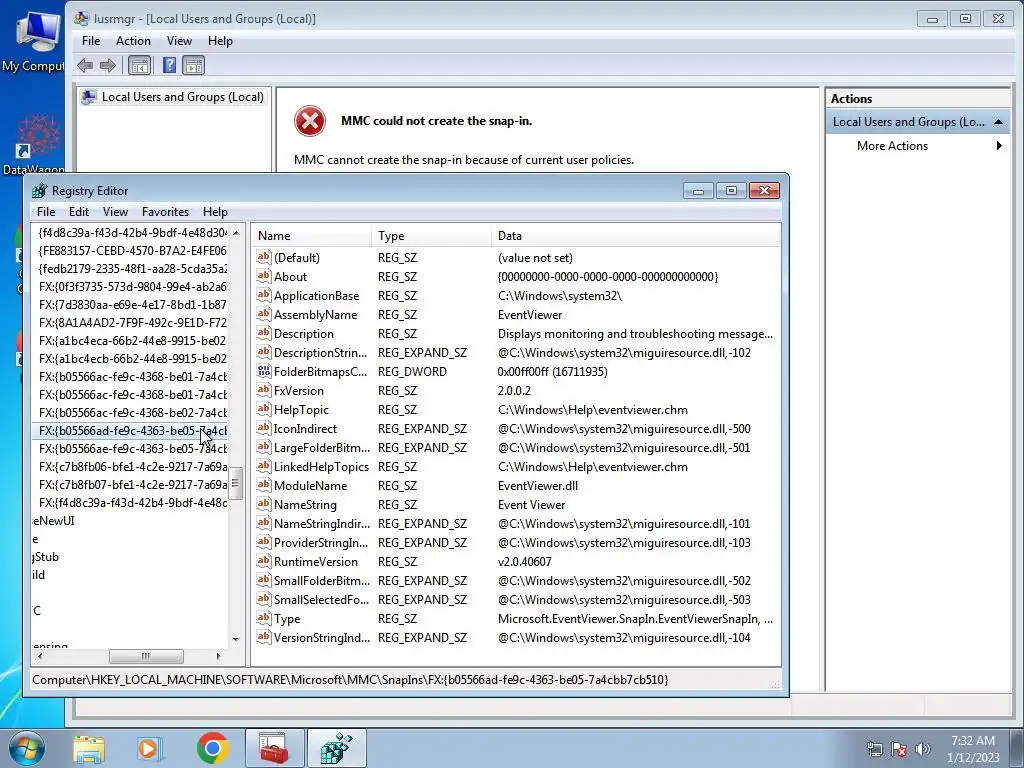Open the lusrmgr View menu
The height and width of the screenshot is (768, 1024).
(x=179, y=40)
